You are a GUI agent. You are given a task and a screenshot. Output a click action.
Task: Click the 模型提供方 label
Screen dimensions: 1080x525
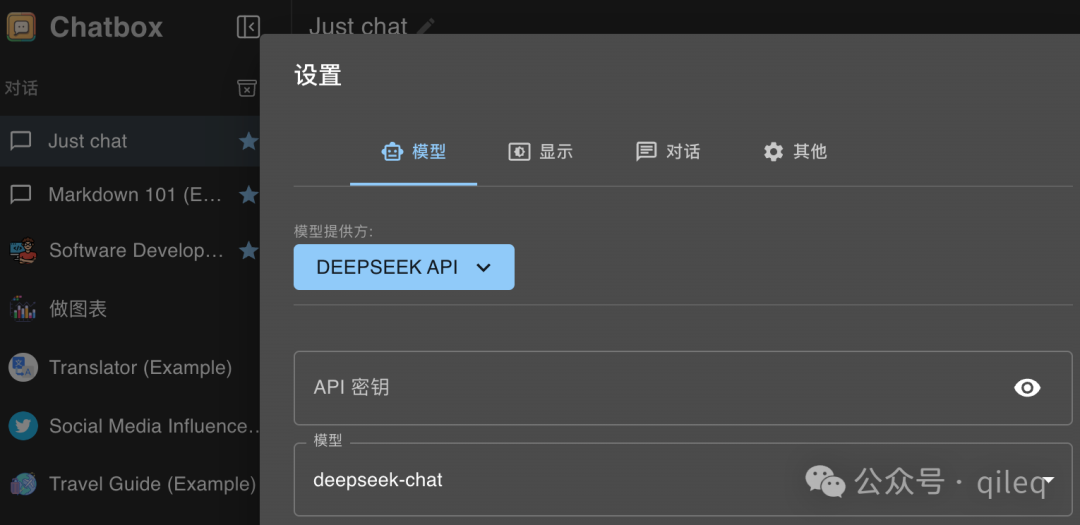[x=333, y=231]
